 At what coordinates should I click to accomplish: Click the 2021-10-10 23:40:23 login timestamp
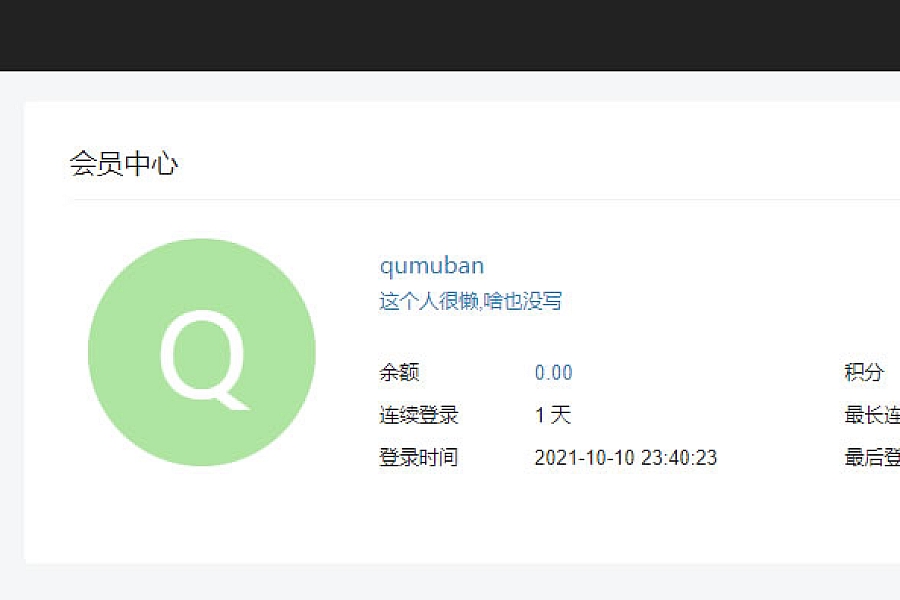point(626,458)
